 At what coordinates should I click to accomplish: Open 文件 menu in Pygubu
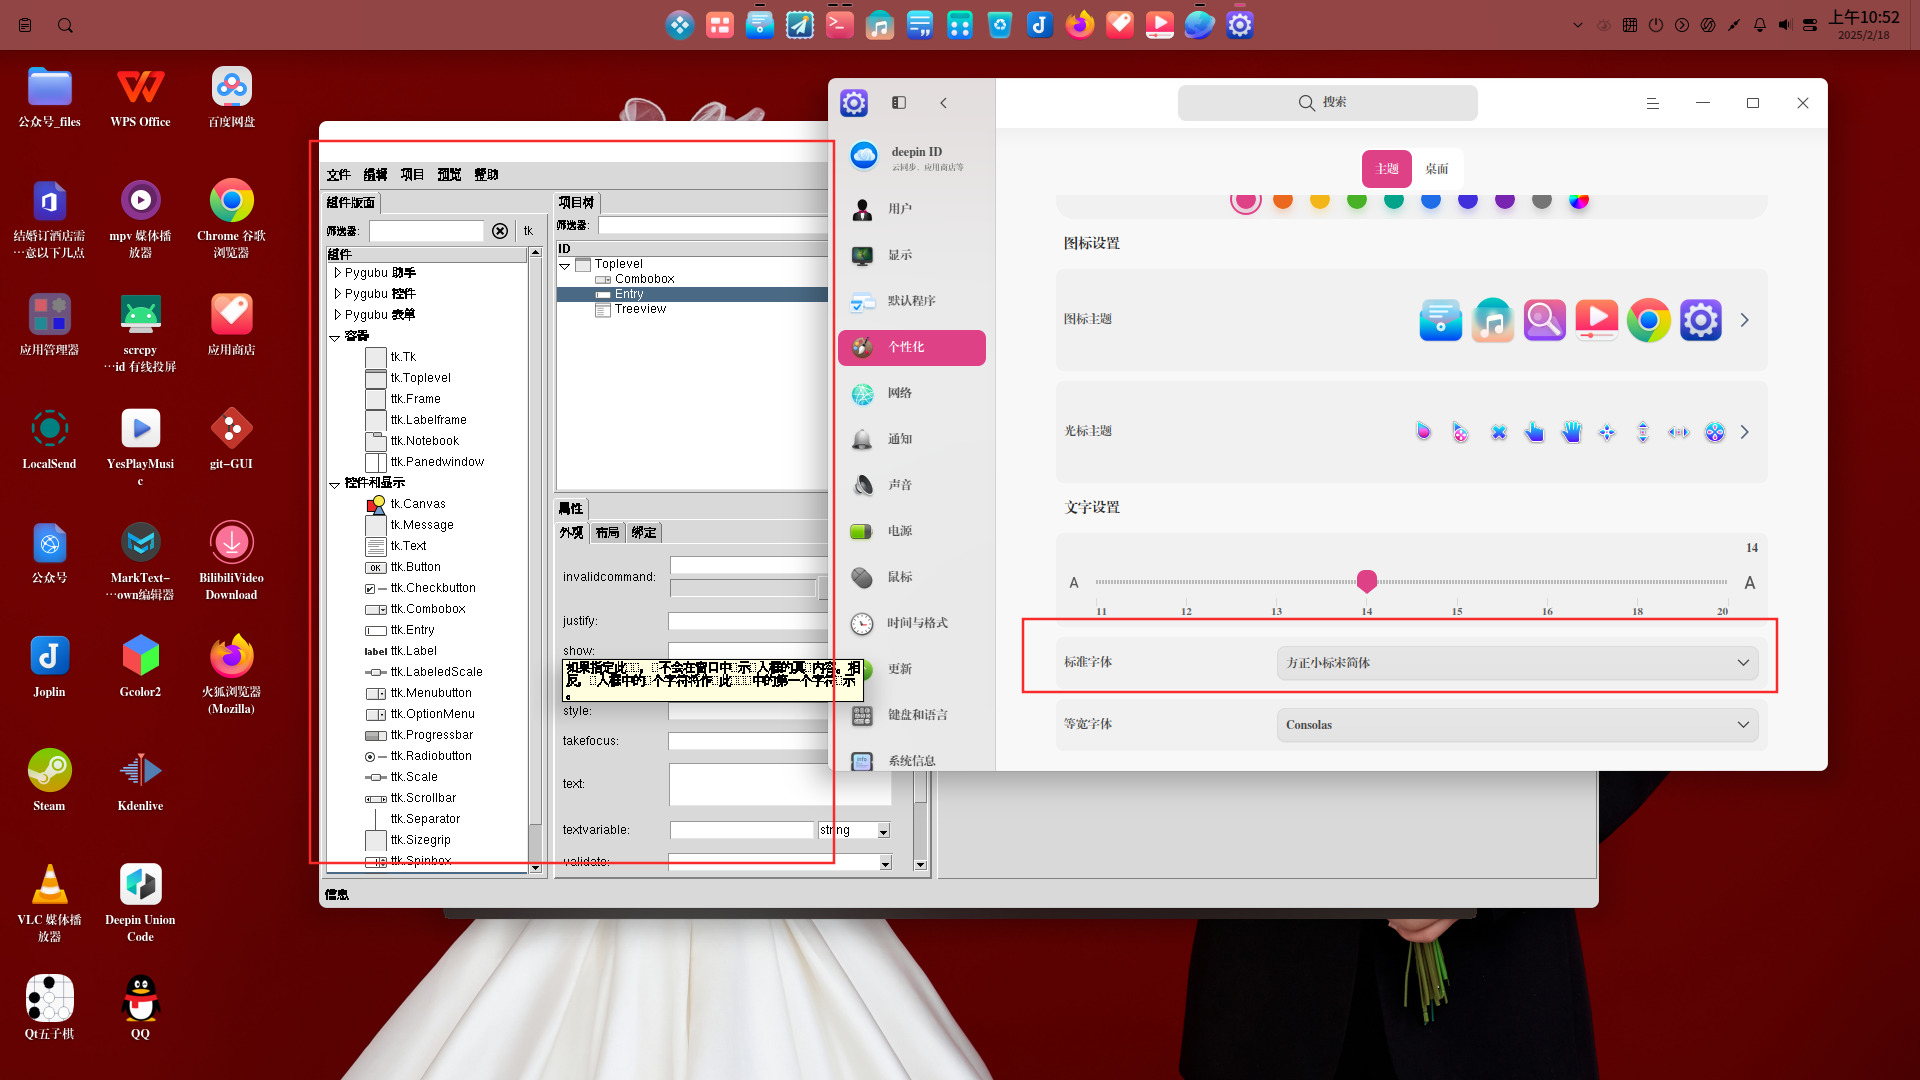[x=338, y=175]
